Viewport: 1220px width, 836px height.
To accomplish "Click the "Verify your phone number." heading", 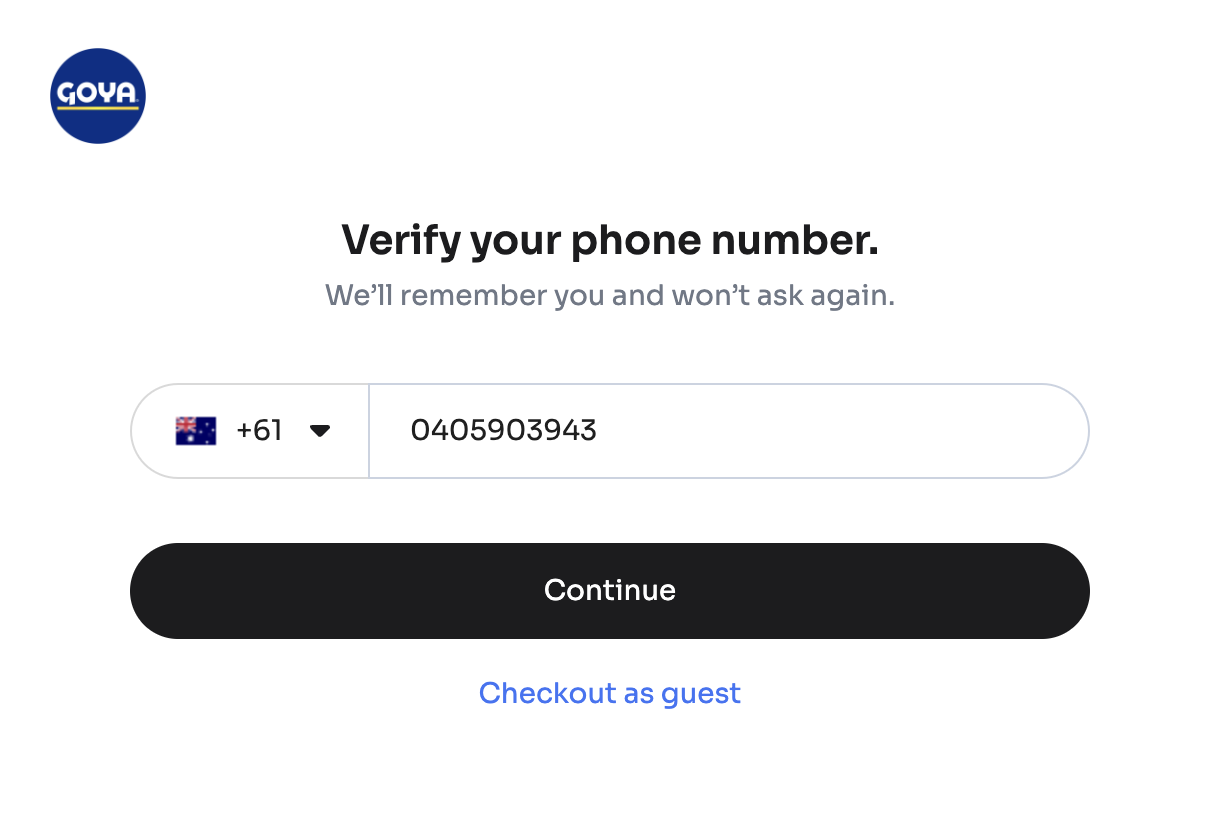I will point(609,240).
